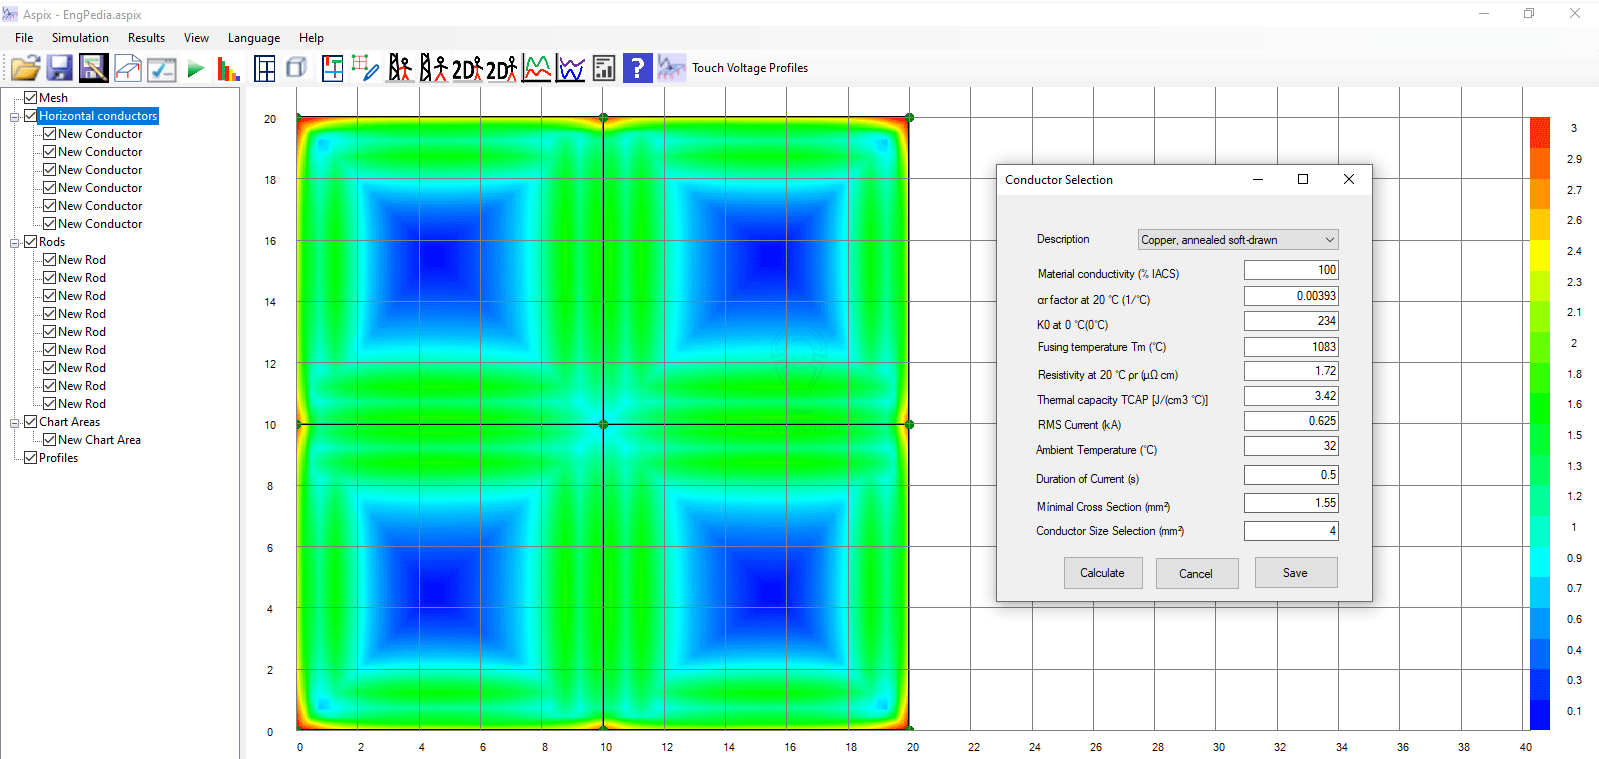Click the open file folder icon
1599x759 pixels.
25,68
